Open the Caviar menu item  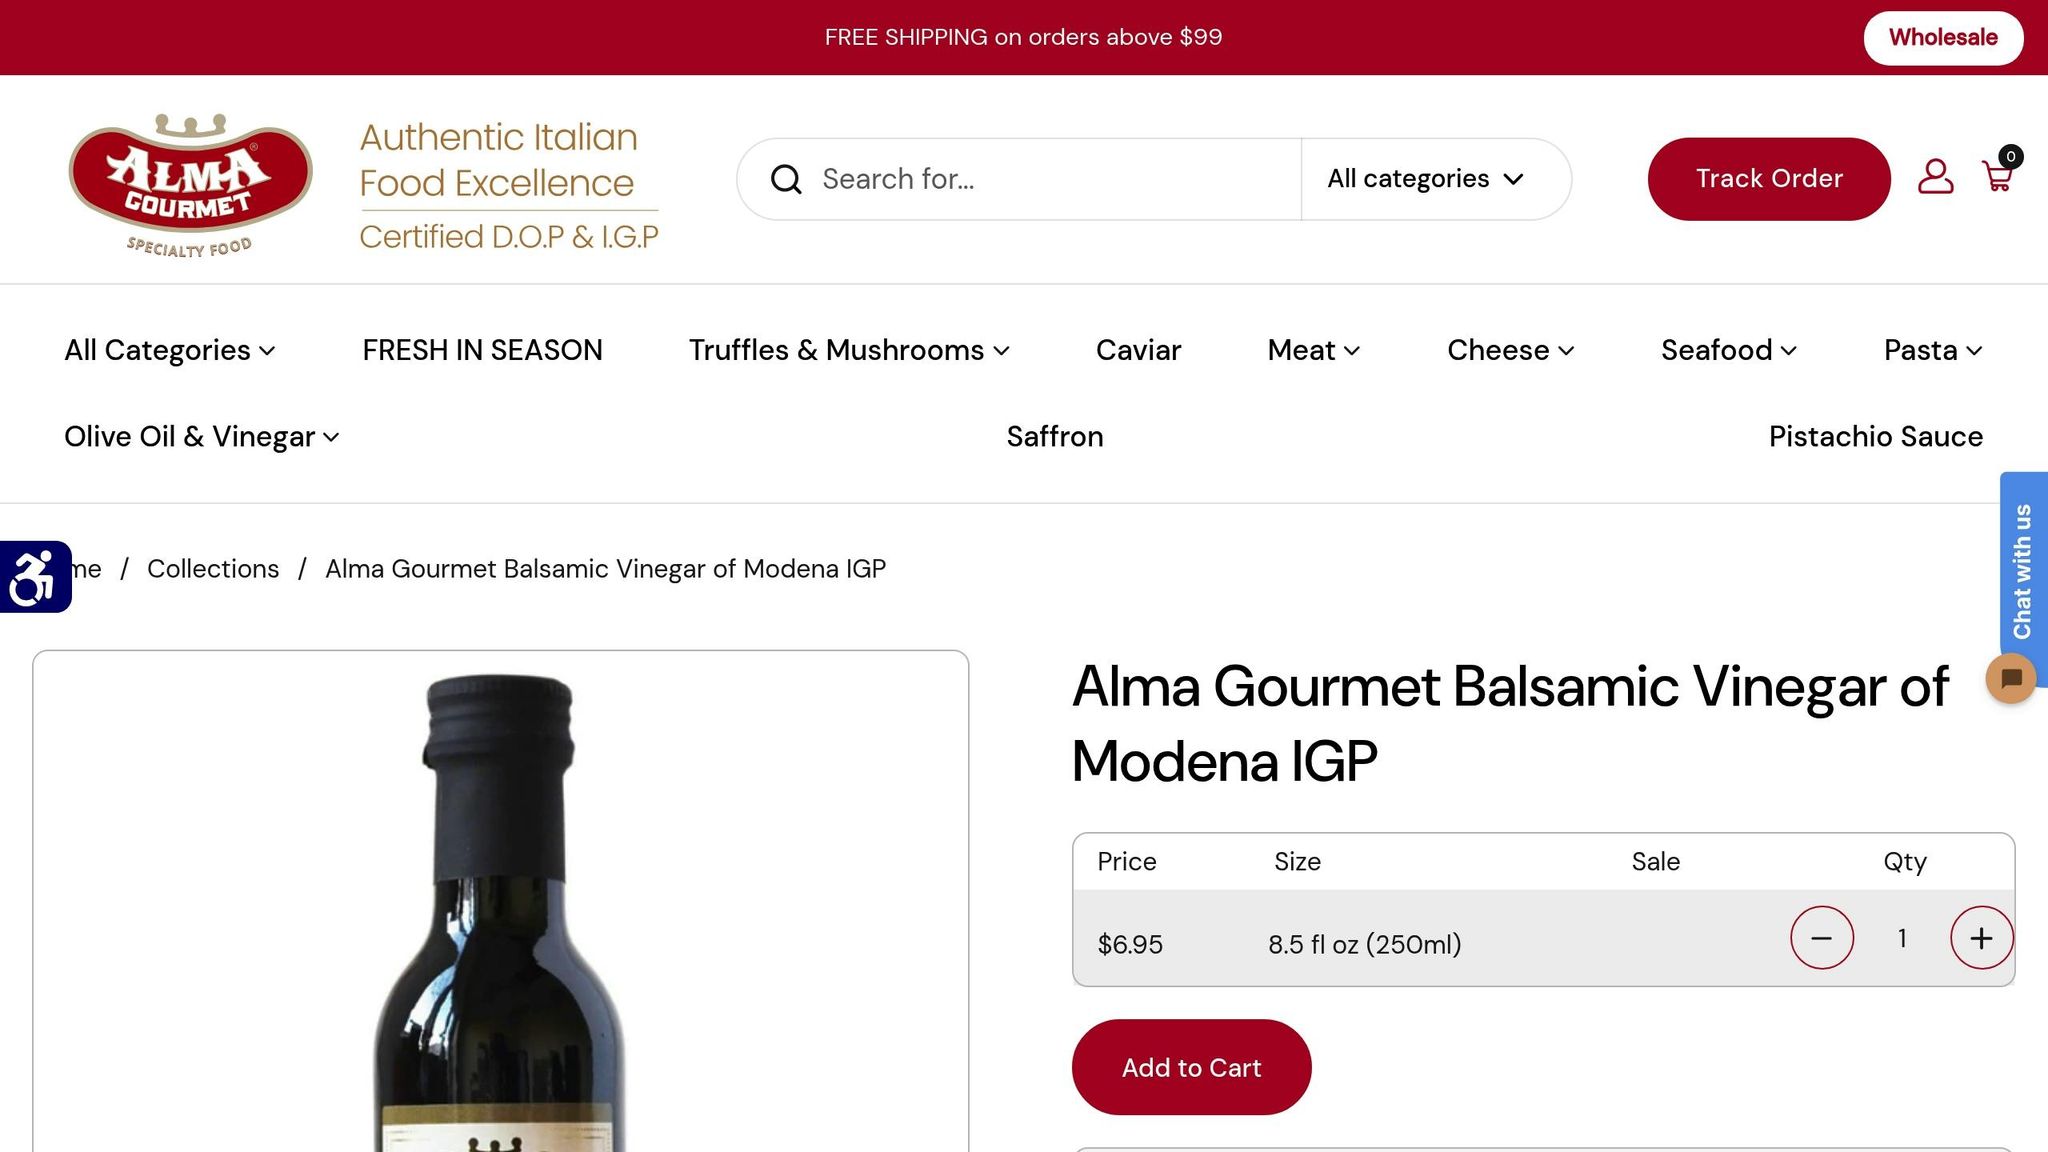coord(1138,350)
